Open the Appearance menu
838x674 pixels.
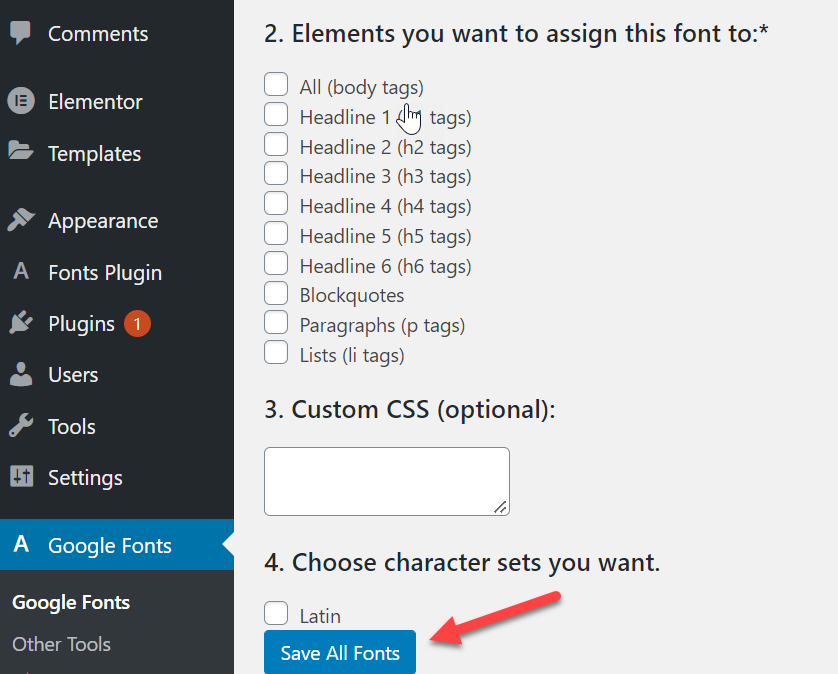coord(117,221)
